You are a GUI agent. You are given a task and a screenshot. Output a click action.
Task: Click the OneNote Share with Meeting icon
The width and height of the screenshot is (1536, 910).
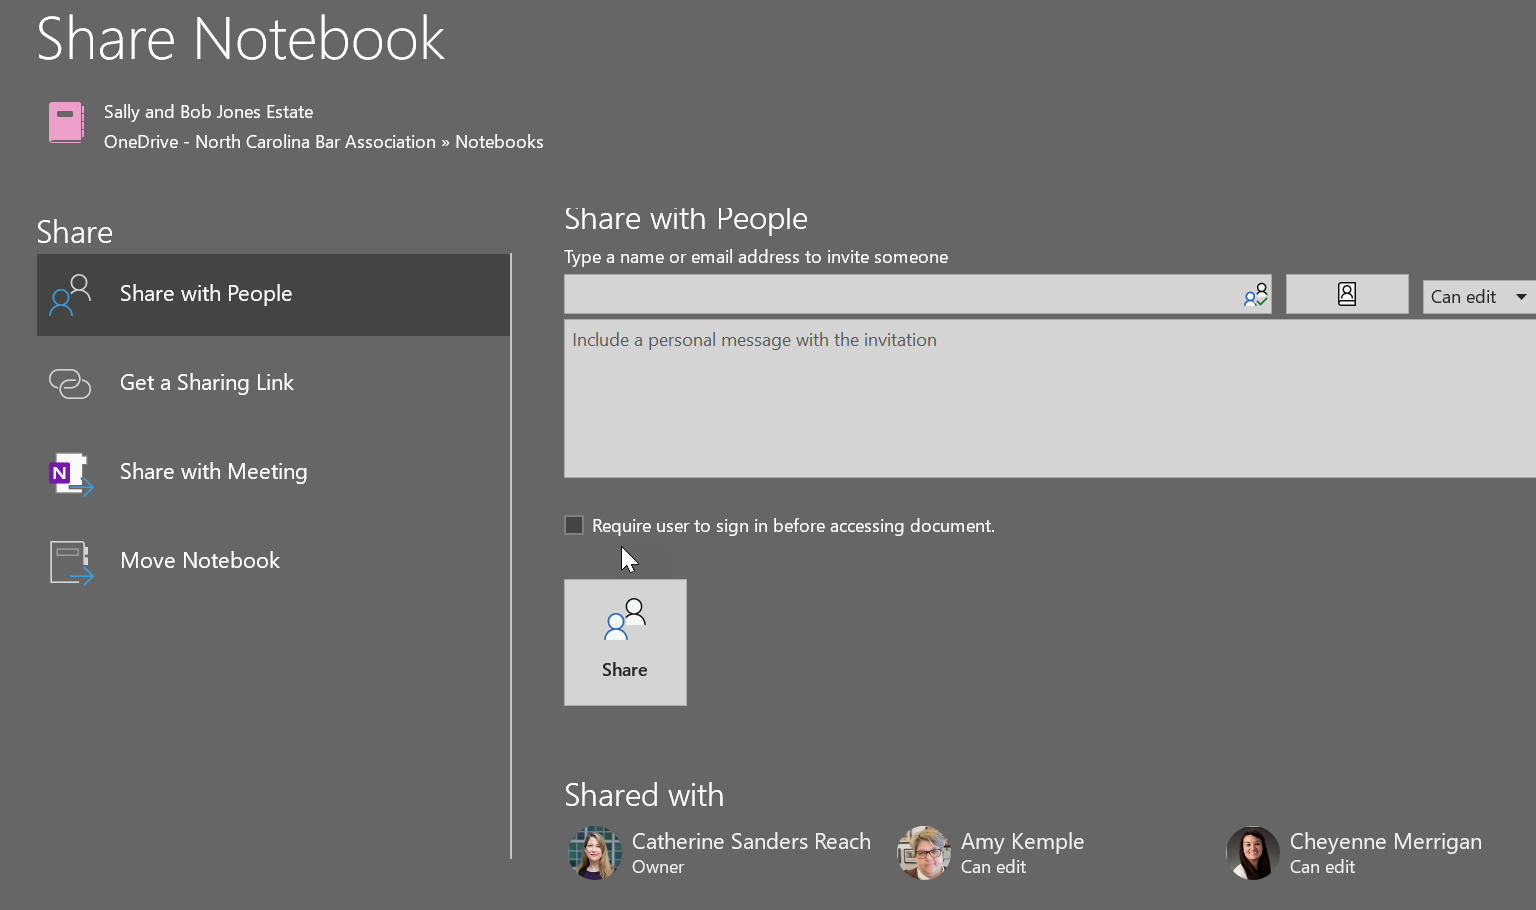pyautogui.click(x=70, y=473)
